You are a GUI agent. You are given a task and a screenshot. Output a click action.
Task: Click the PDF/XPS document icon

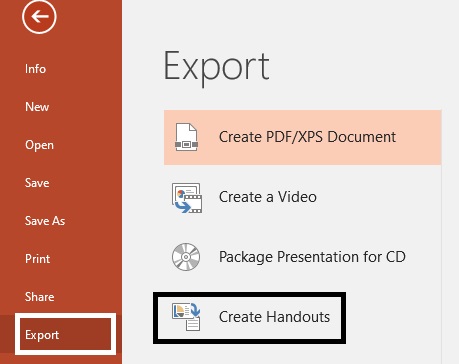pos(186,137)
